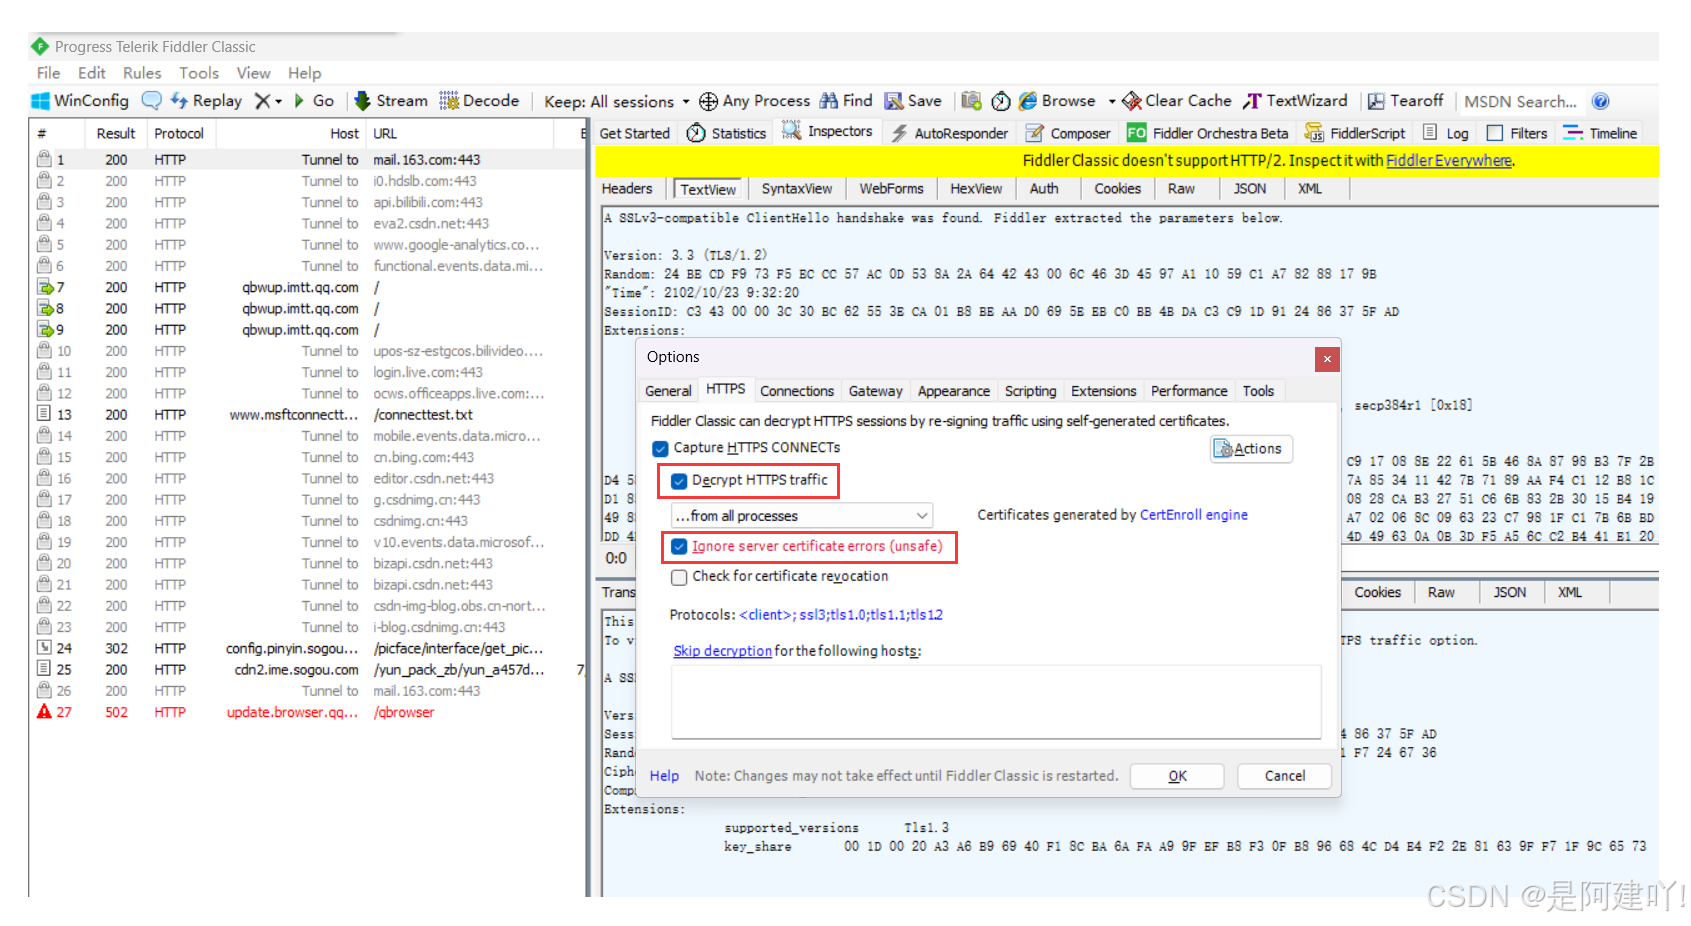Toggle Ignore server certificate errors checkbox
This screenshot has width=1691, height=926.
[680, 547]
